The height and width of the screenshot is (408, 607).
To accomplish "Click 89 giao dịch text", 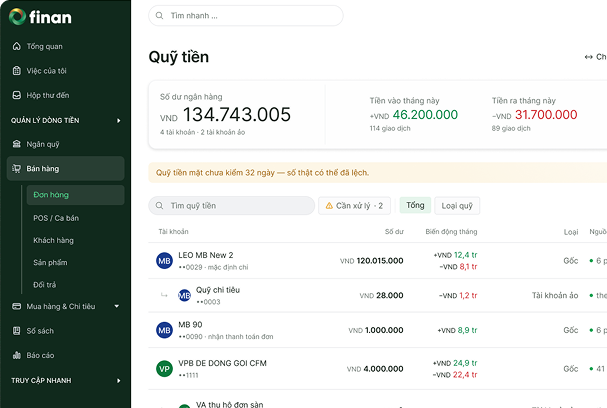I will click(x=511, y=128).
